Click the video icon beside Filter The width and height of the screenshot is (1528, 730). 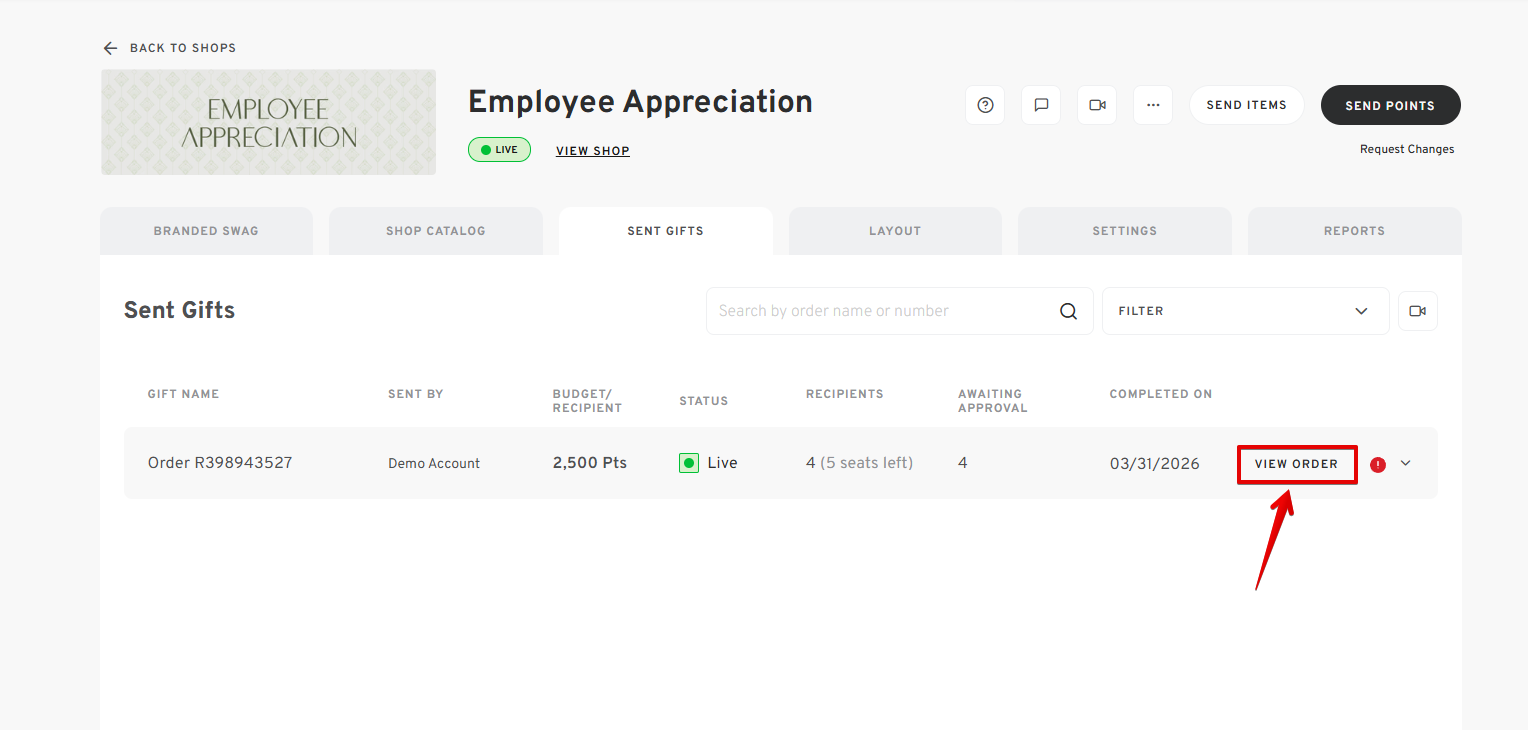click(1417, 311)
